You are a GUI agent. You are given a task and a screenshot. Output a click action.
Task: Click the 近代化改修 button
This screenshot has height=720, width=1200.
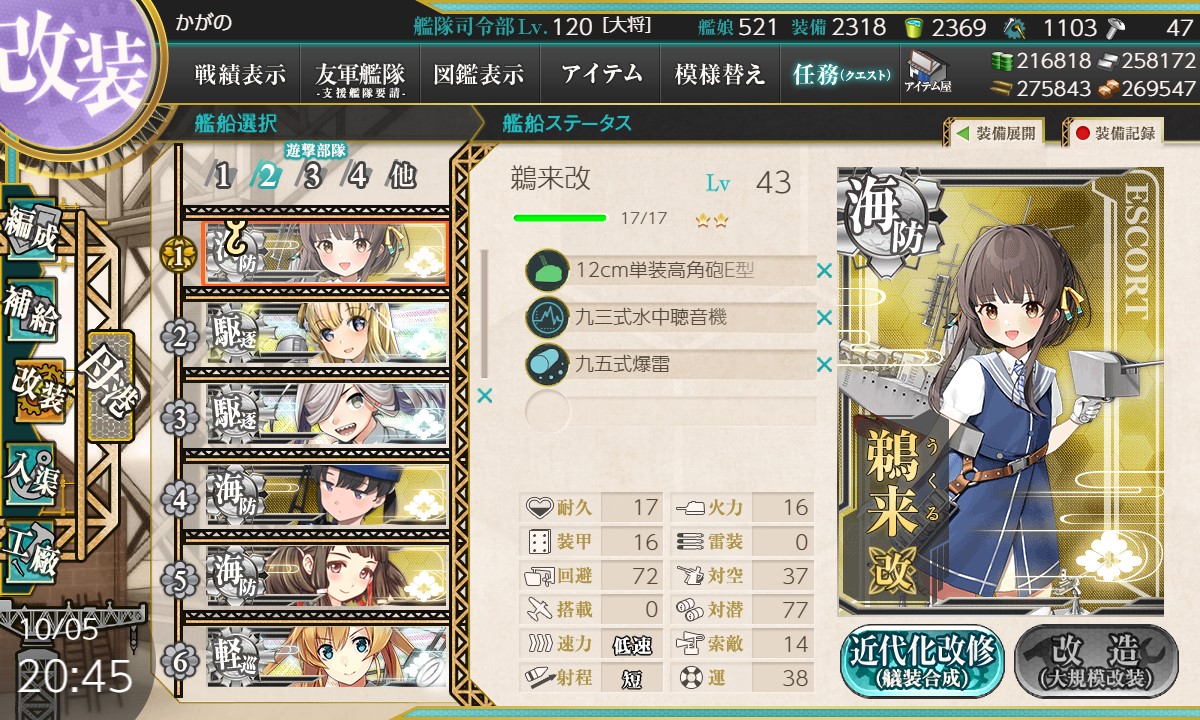point(922,662)
